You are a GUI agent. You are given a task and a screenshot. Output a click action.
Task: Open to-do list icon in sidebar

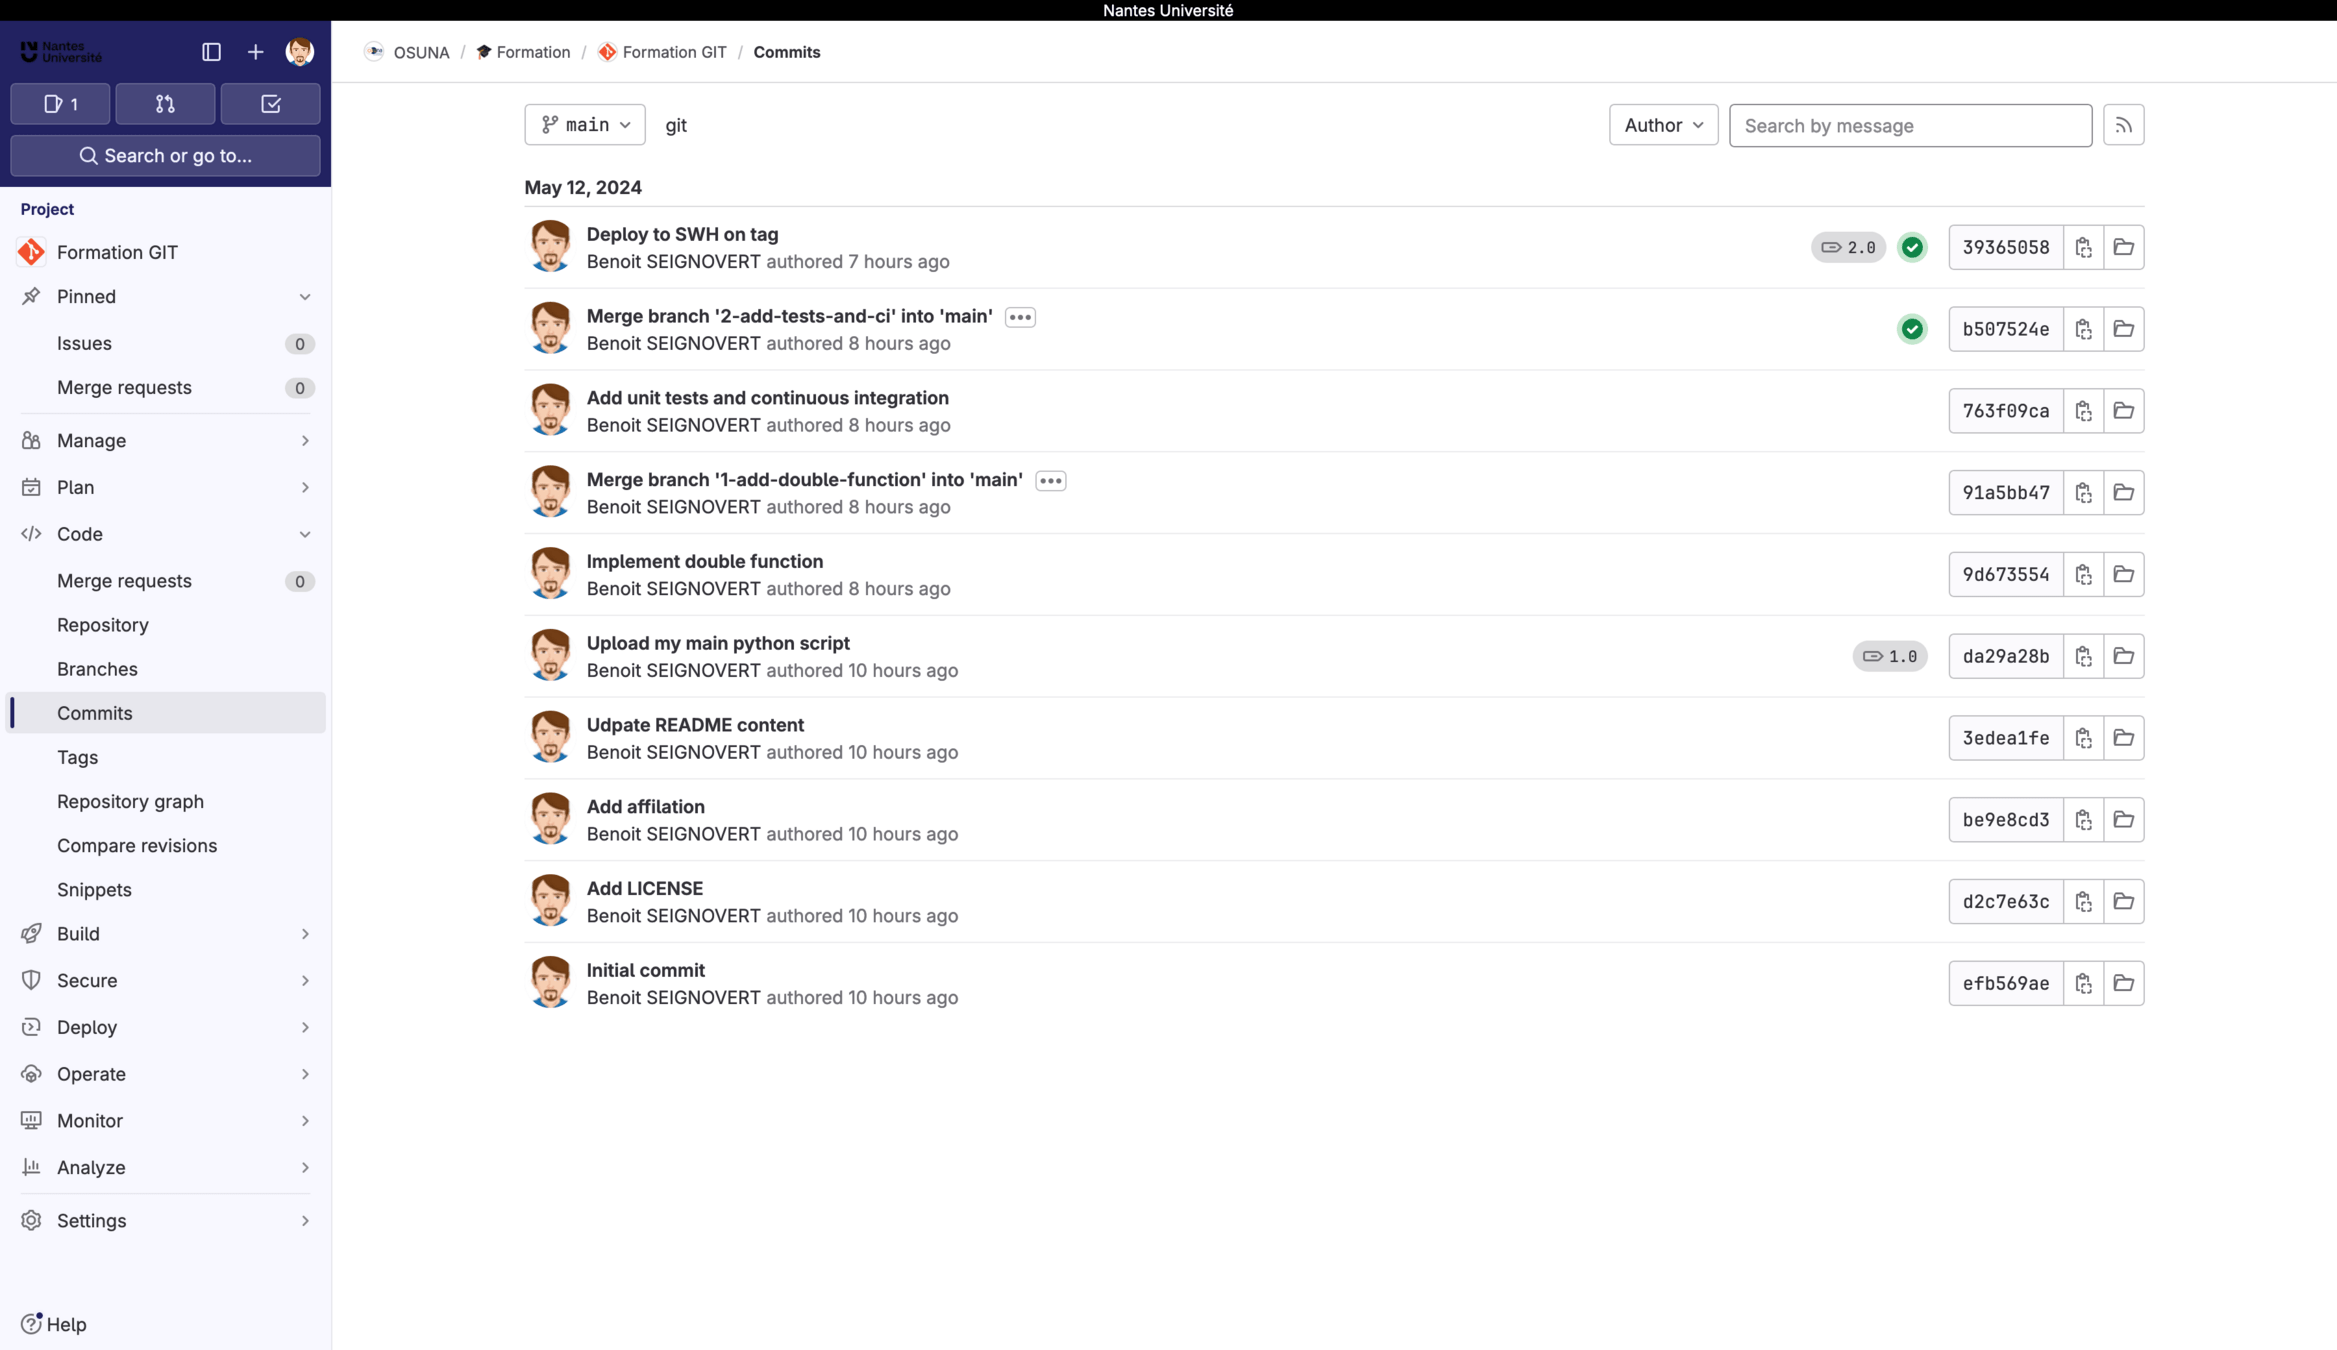pyautogui.click(x=270, y=104)
